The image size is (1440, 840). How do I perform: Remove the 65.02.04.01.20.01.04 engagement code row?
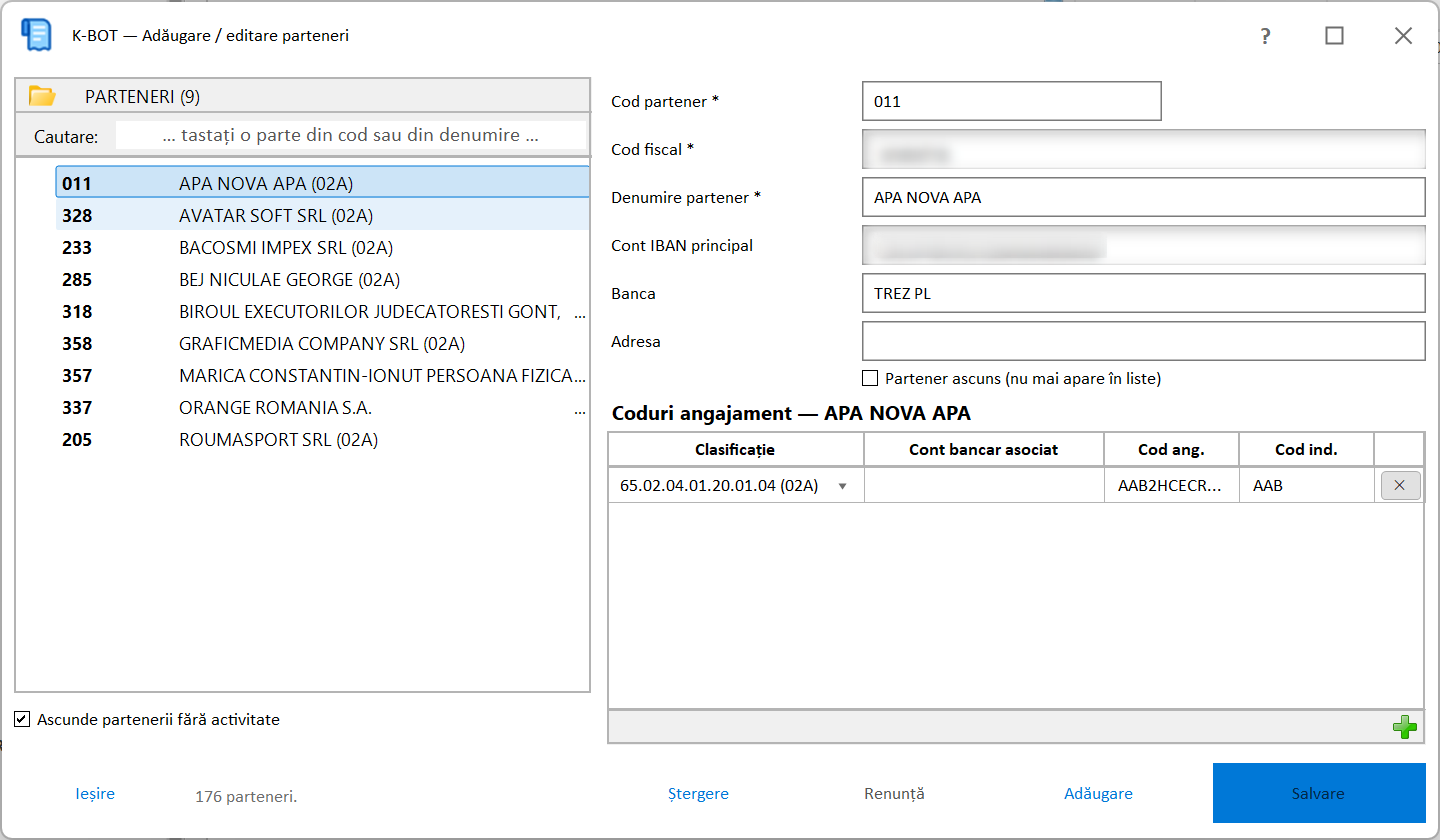coord(1400,486)
